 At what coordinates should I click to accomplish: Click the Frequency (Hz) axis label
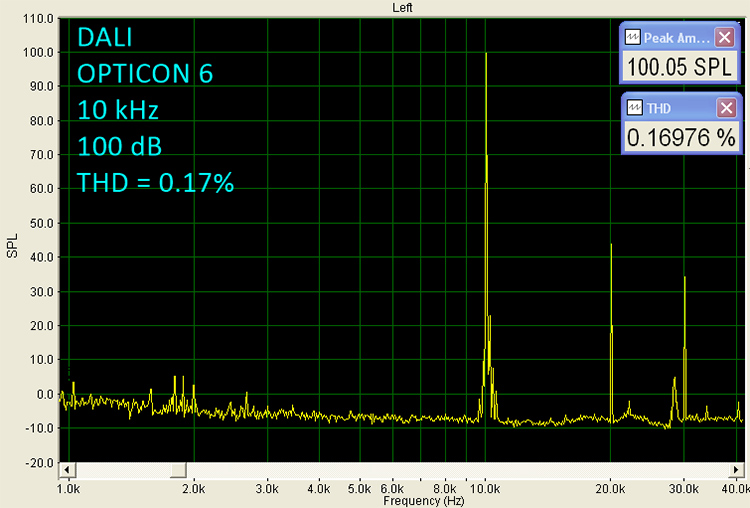pyautogui.click(x=426, y=499)
